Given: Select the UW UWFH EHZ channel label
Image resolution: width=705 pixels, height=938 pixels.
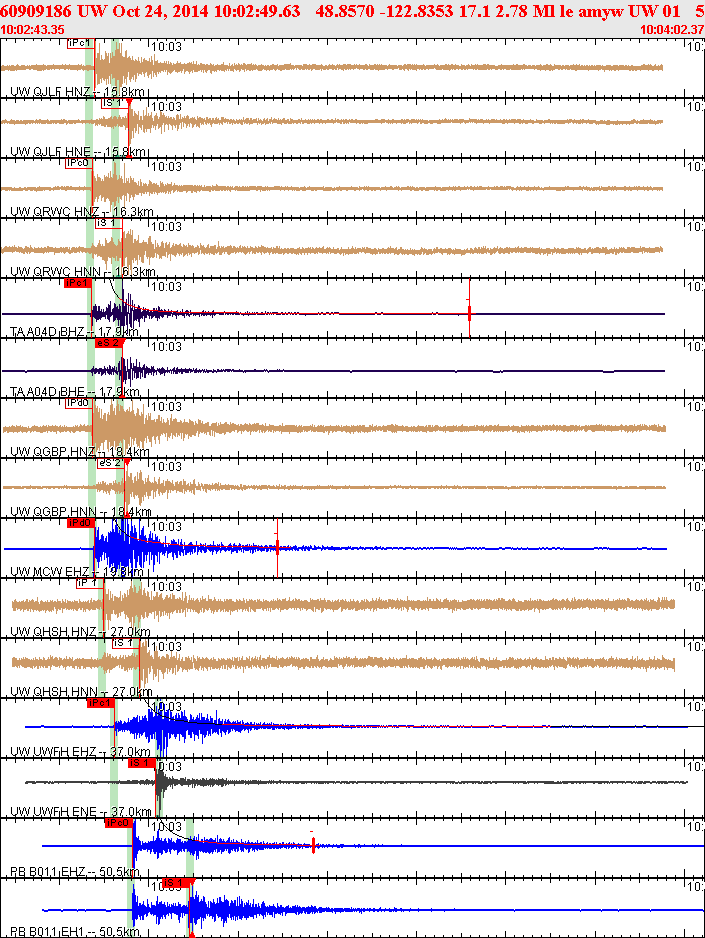Looking at the screenshot, I should coord(80,751).
